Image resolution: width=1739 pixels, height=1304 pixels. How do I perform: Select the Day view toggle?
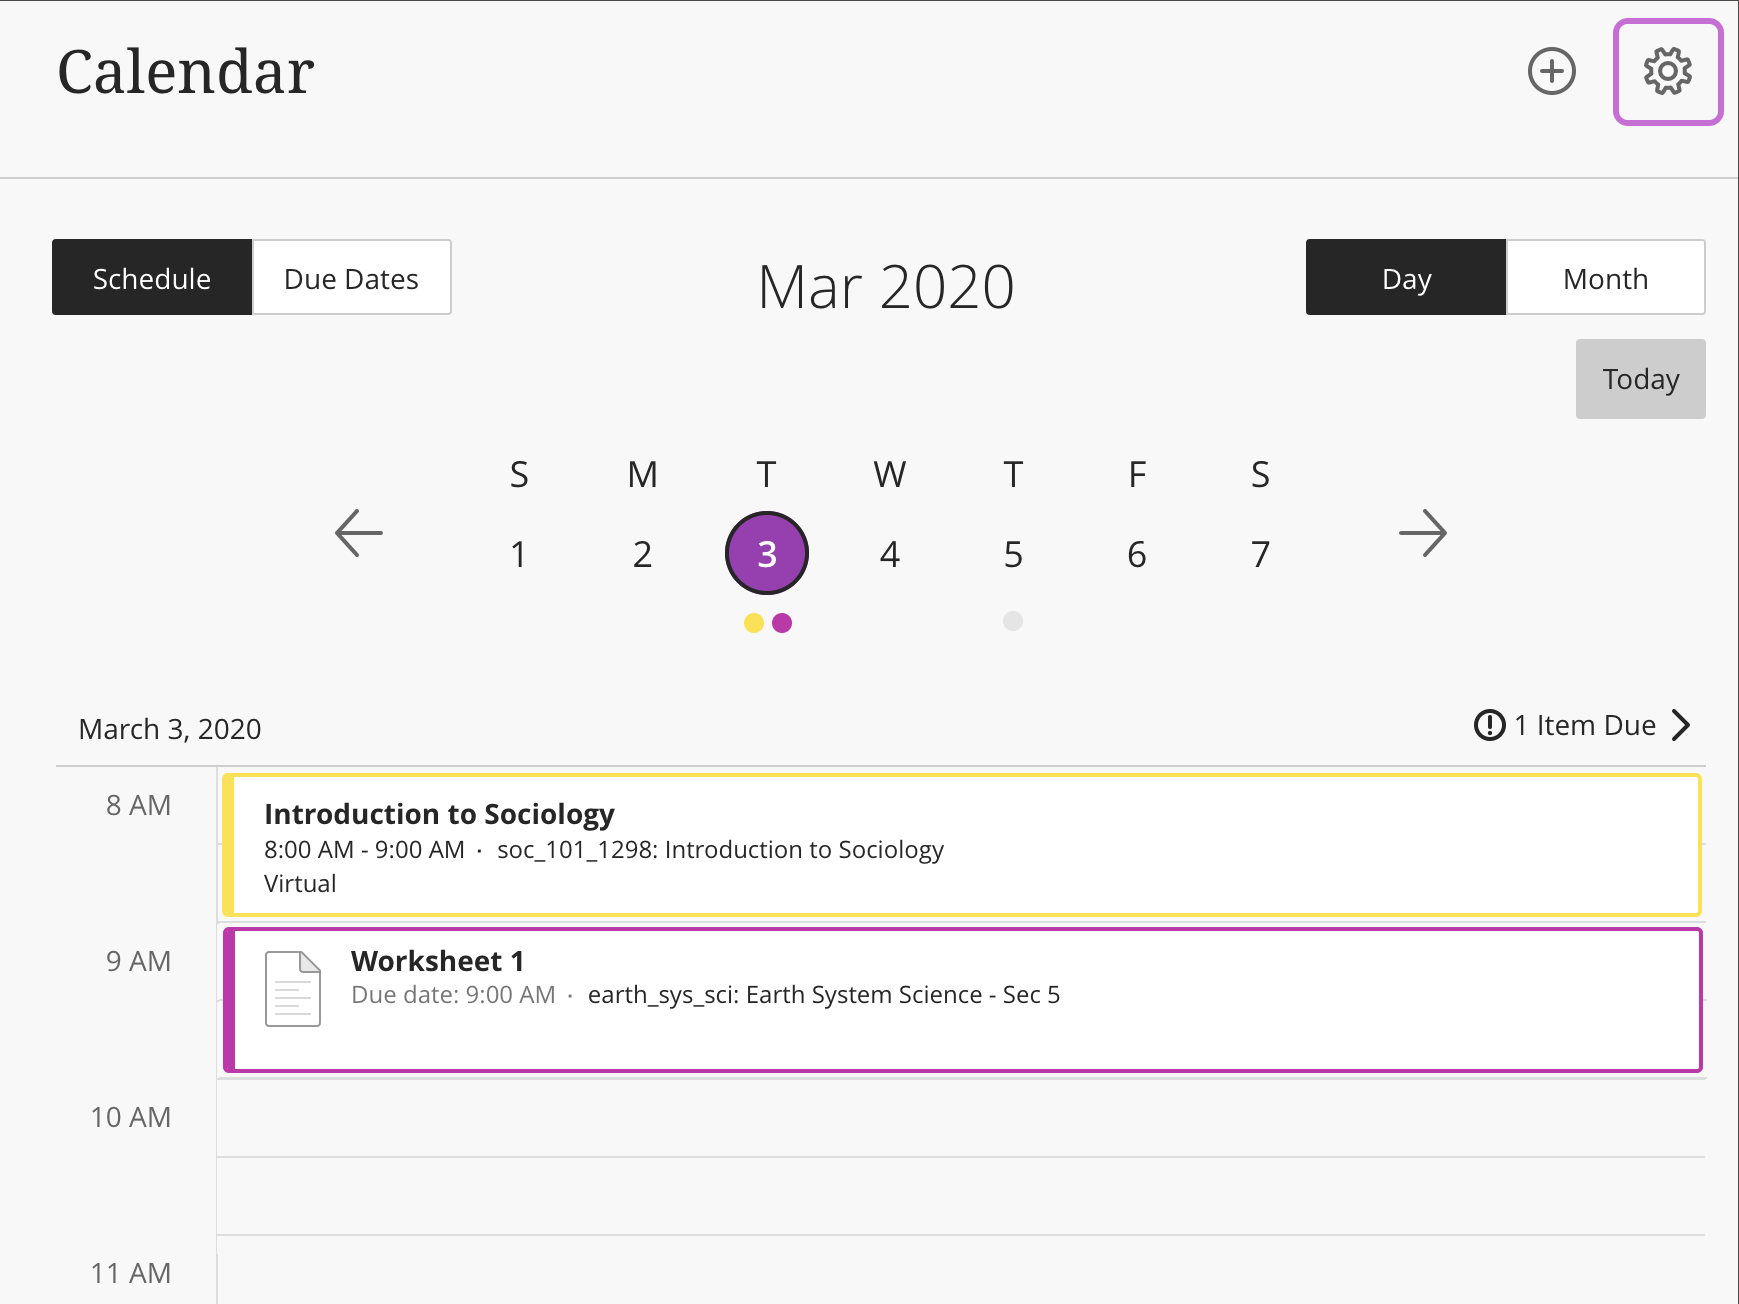[1406, 278]
